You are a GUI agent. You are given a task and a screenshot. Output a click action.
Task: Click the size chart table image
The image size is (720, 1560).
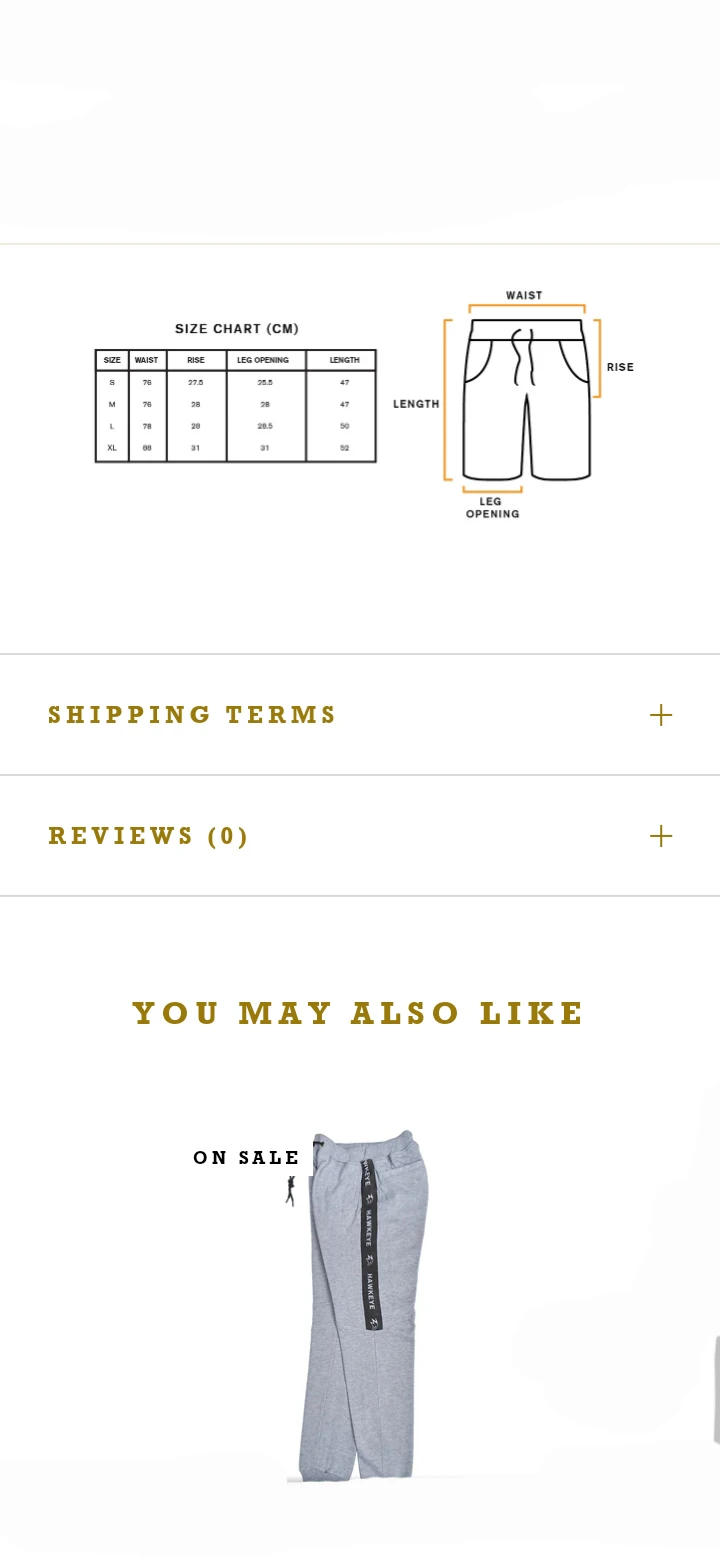point(236,405)
